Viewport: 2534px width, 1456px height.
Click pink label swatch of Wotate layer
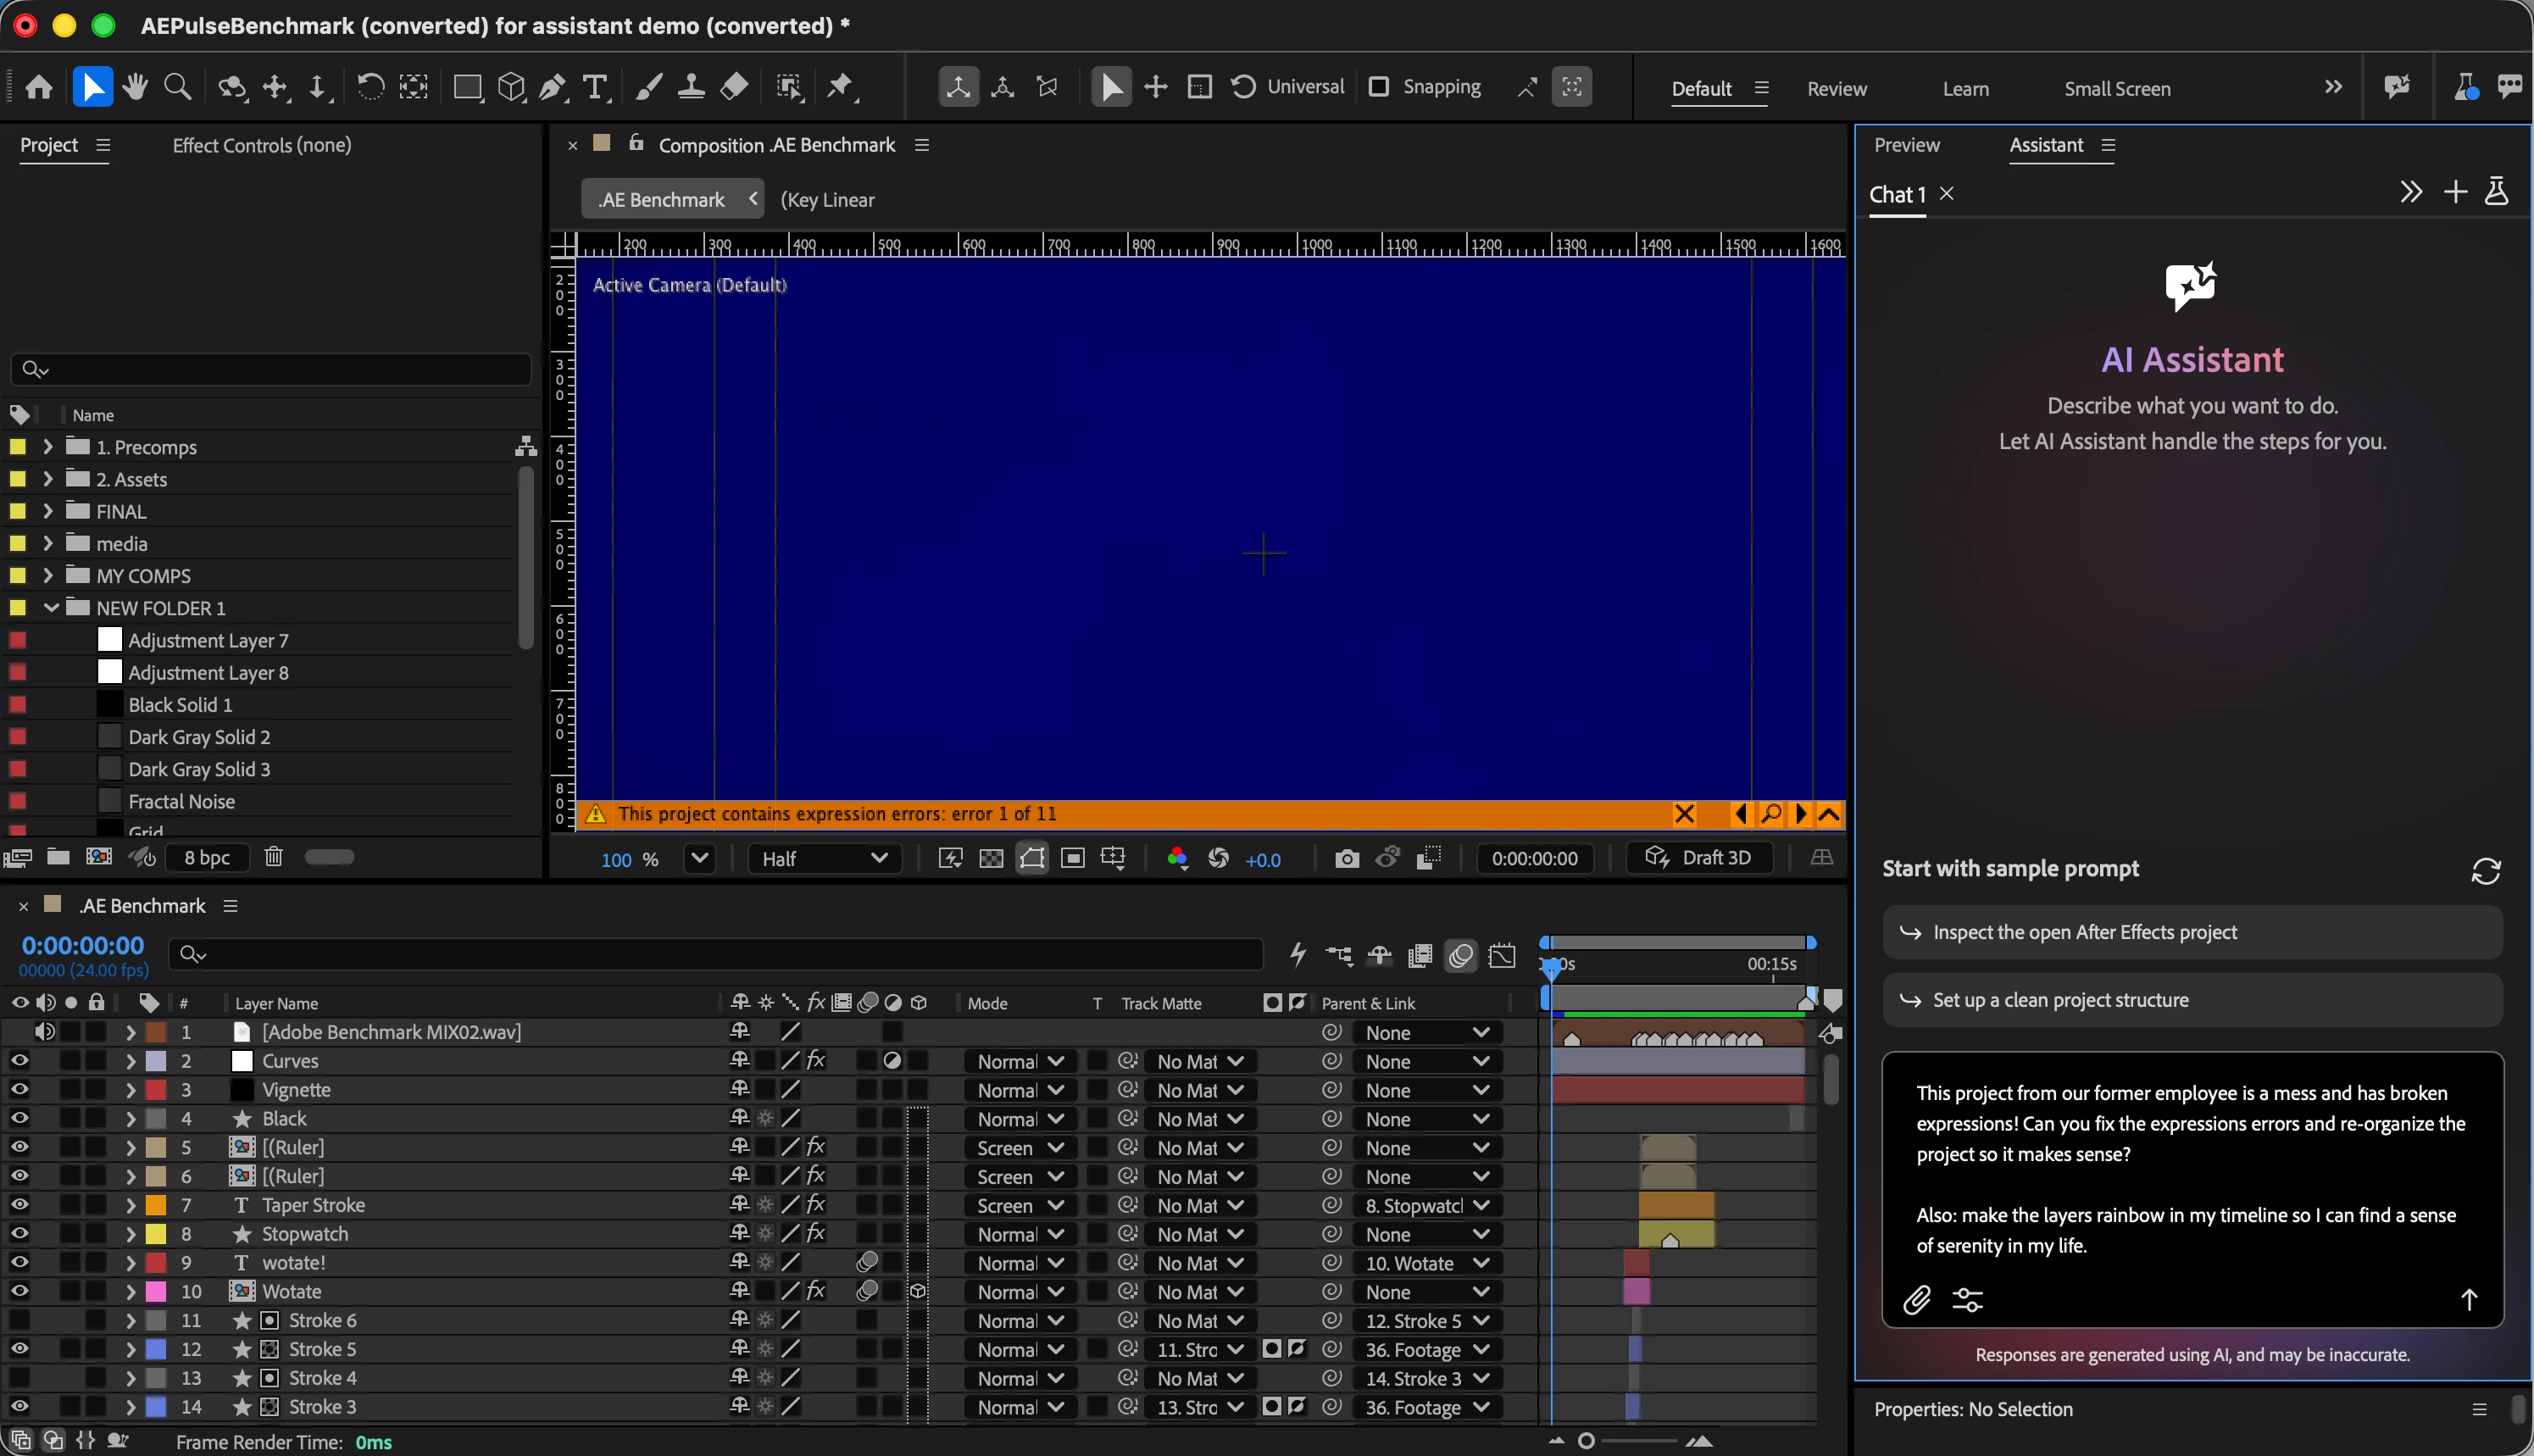(x=156, y=1292)
